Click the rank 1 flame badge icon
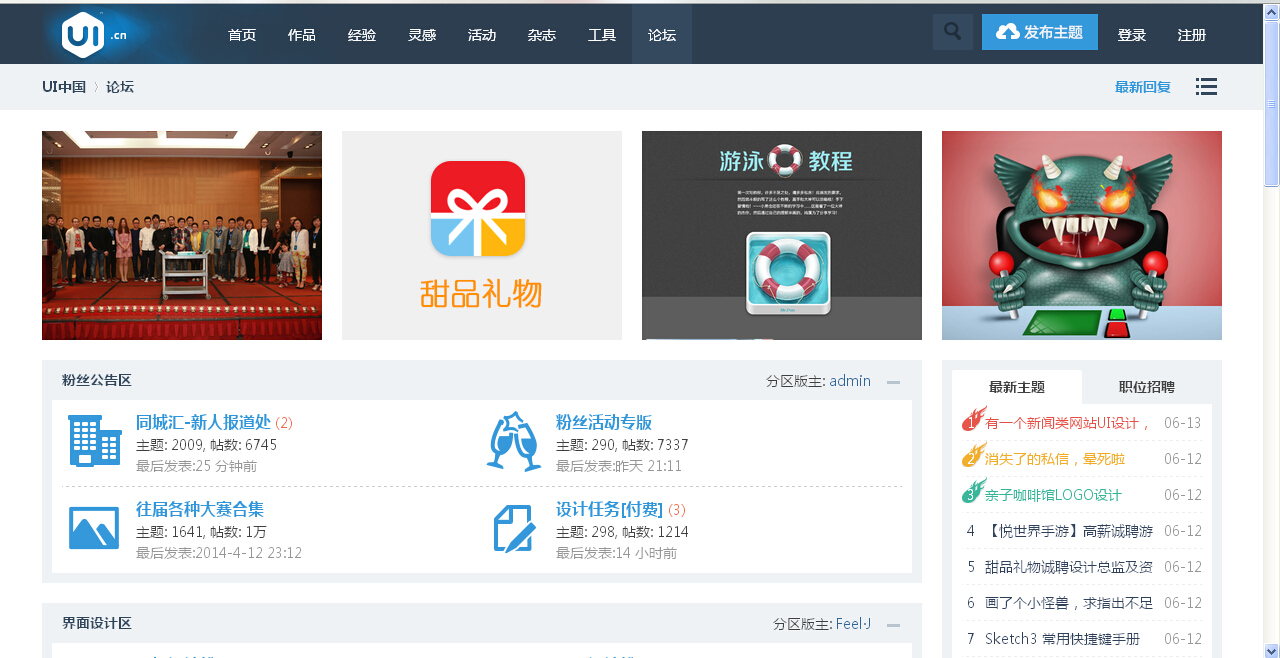1280x658 pixels. pos(973,420)
